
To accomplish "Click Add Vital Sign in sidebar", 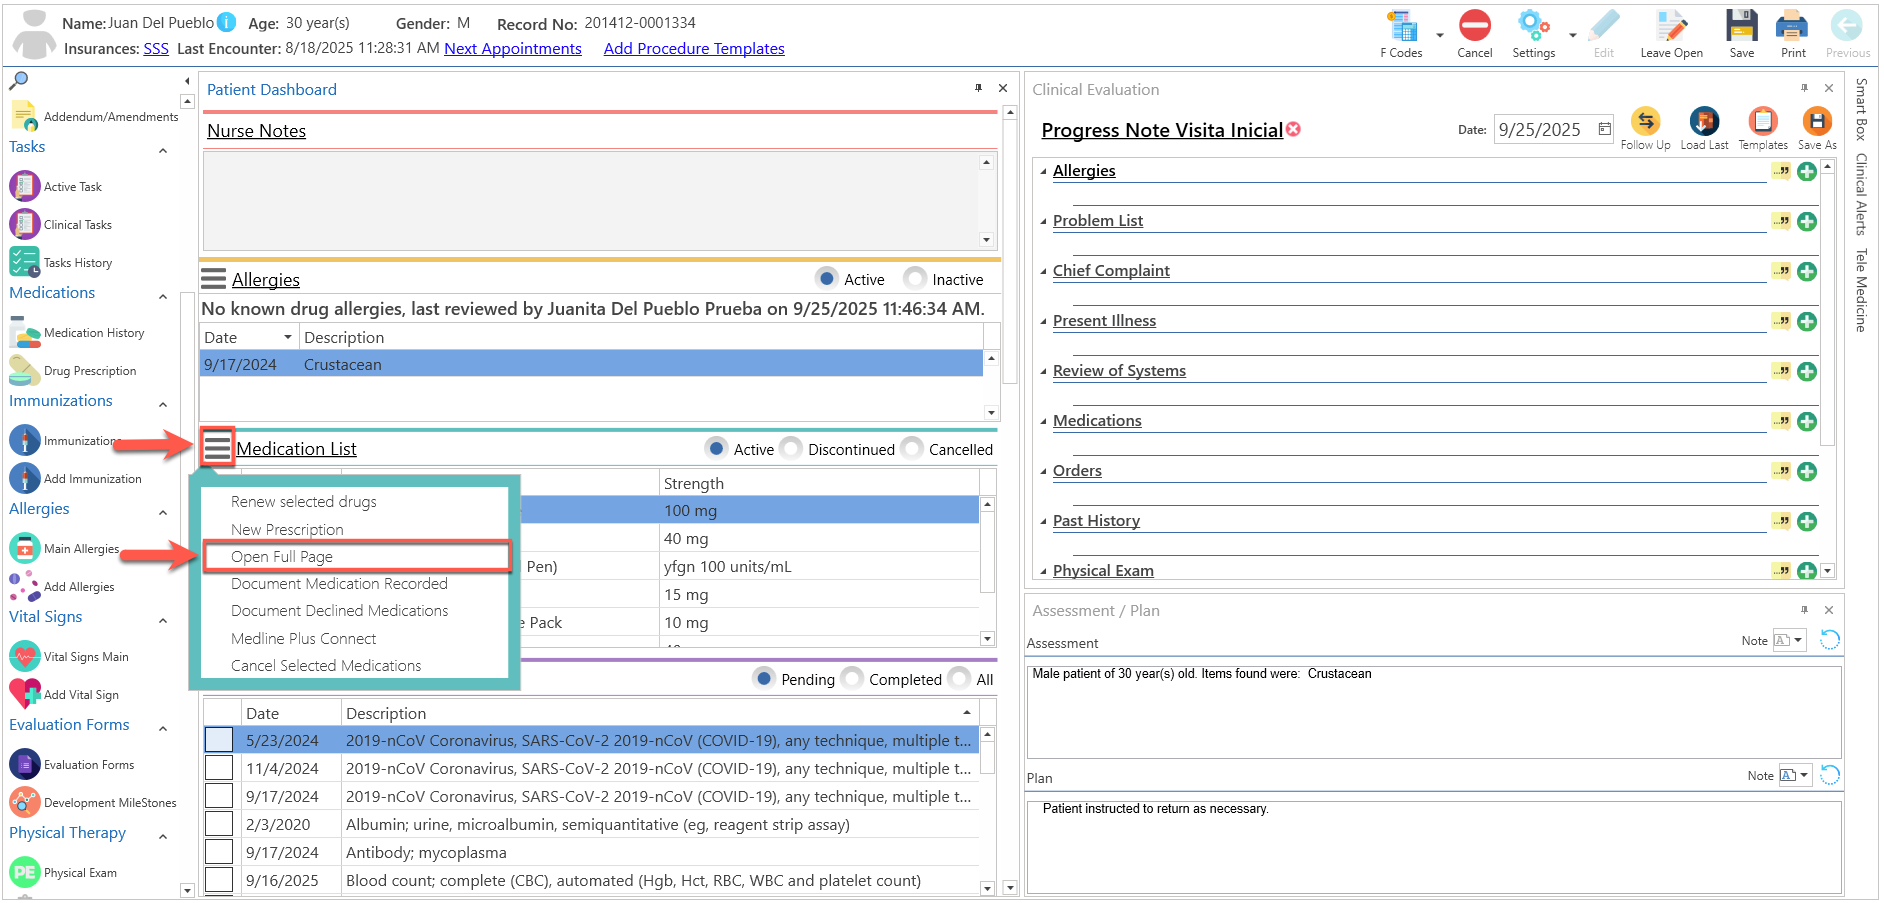I will tap(64, 694).
